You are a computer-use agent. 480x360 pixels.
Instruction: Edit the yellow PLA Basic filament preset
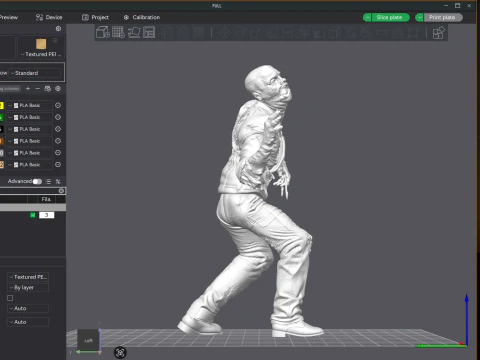(58, 105)
